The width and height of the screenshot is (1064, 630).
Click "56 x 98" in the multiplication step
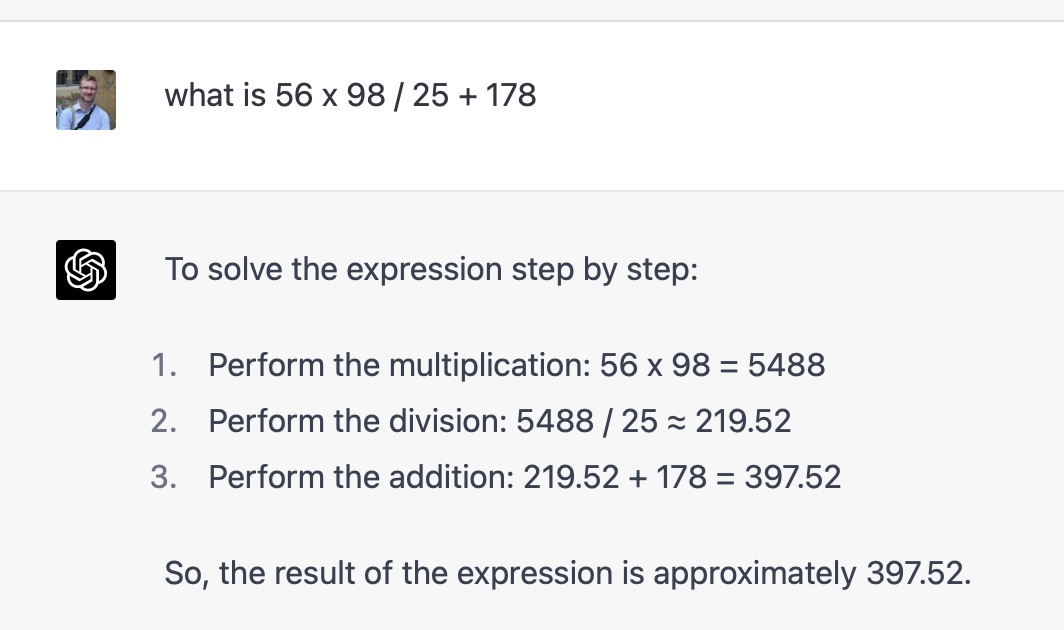coord(654,365)
